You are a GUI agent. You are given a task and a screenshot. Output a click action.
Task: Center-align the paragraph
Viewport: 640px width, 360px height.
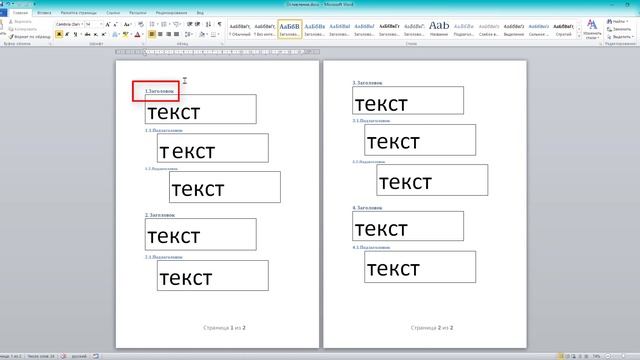160,35
